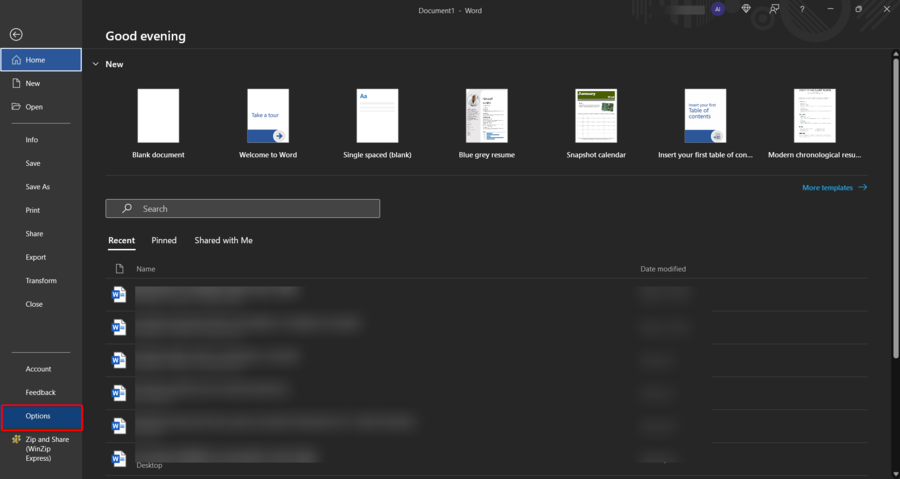Switch to the Shared with Me tab
This screenshot has width=900, height=479.
[x=223, y=240]
